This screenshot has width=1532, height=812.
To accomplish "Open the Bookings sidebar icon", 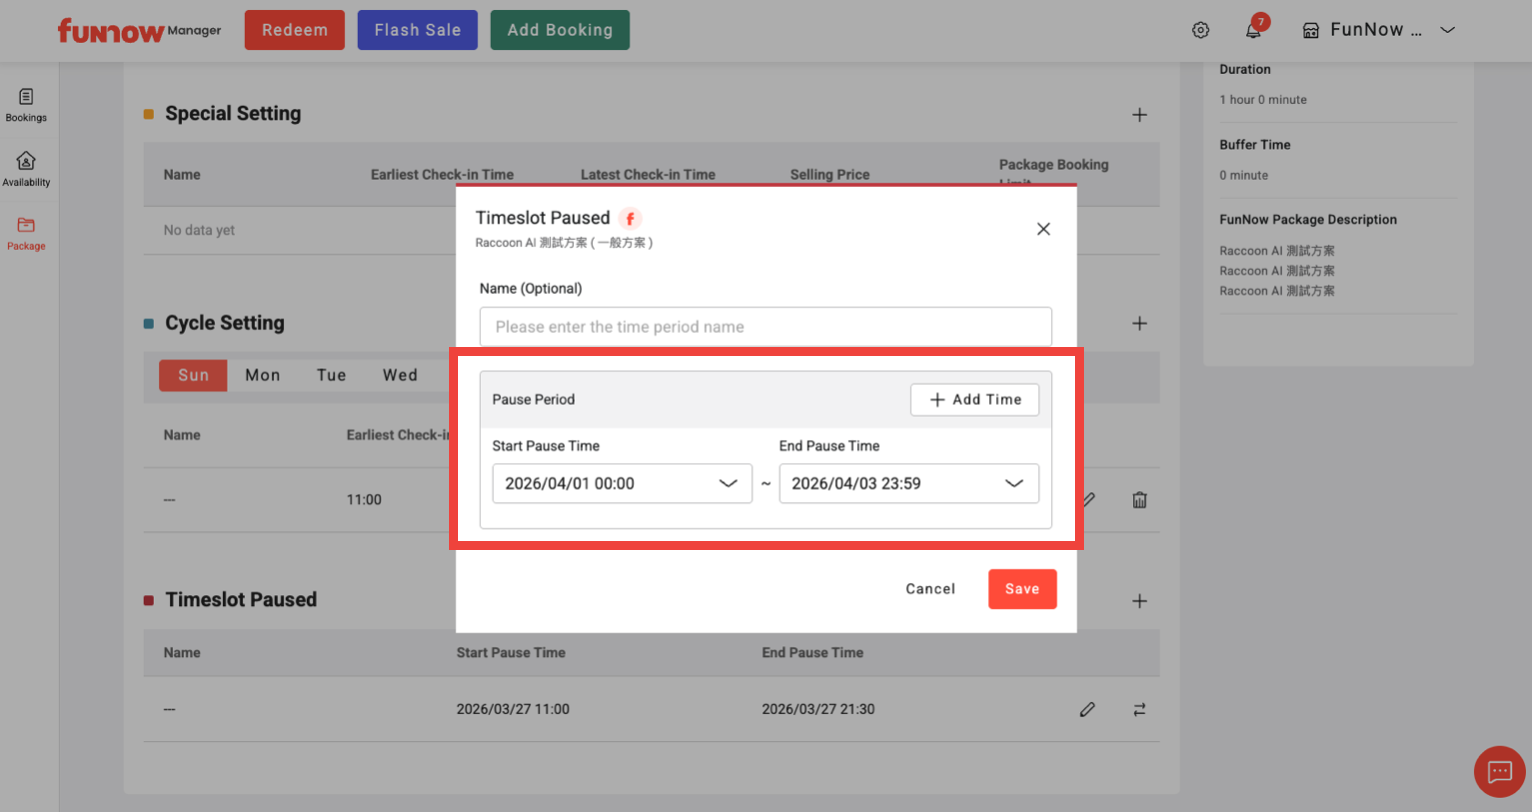I will pyautogui.click(x=26, y=104).
